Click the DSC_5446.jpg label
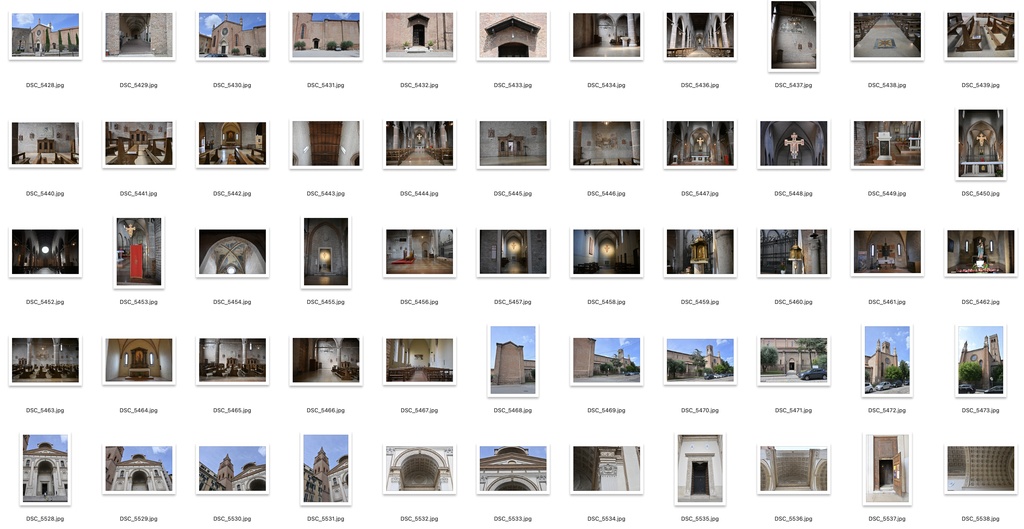 click(x=606, y=194)
